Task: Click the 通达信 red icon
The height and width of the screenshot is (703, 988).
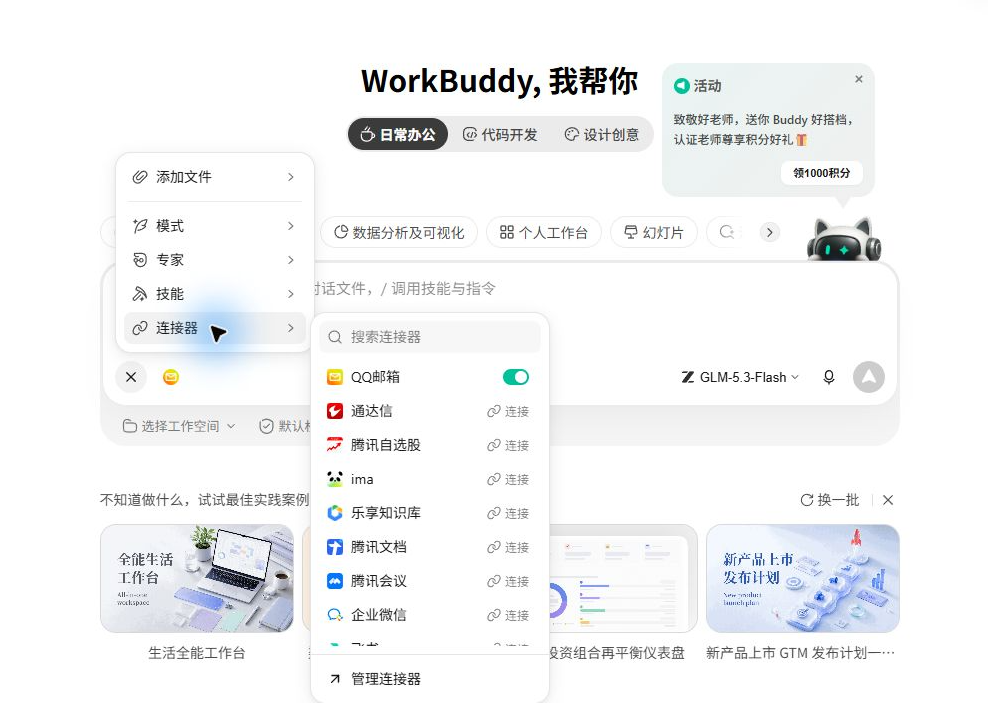Action: tap(335, 411)
